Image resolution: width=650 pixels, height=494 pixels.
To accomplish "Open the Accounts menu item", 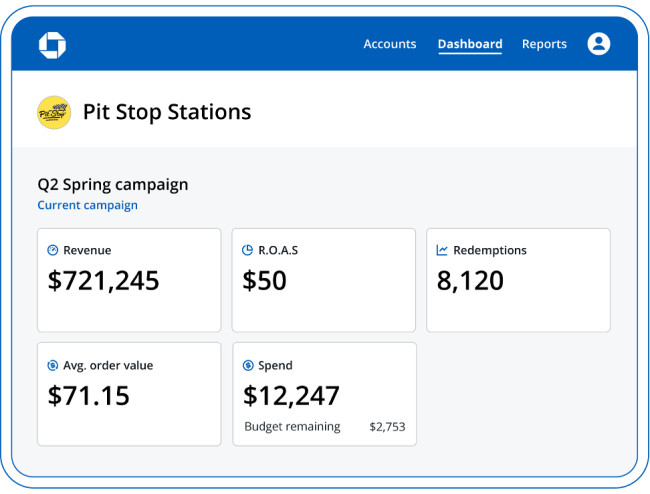I will [390, 44].
